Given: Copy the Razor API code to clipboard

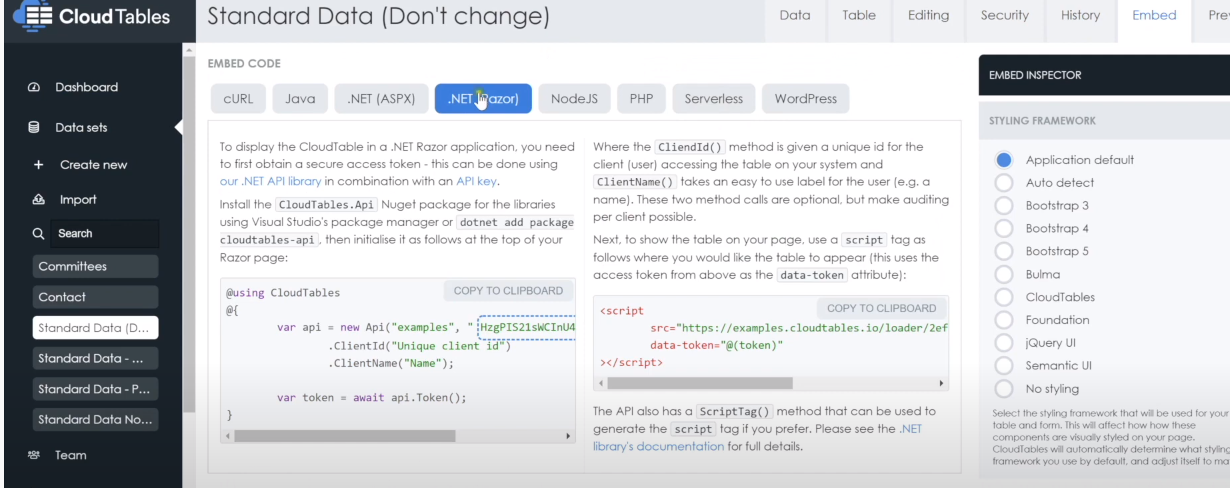Looking at the screenshot, I should (508, 291).
